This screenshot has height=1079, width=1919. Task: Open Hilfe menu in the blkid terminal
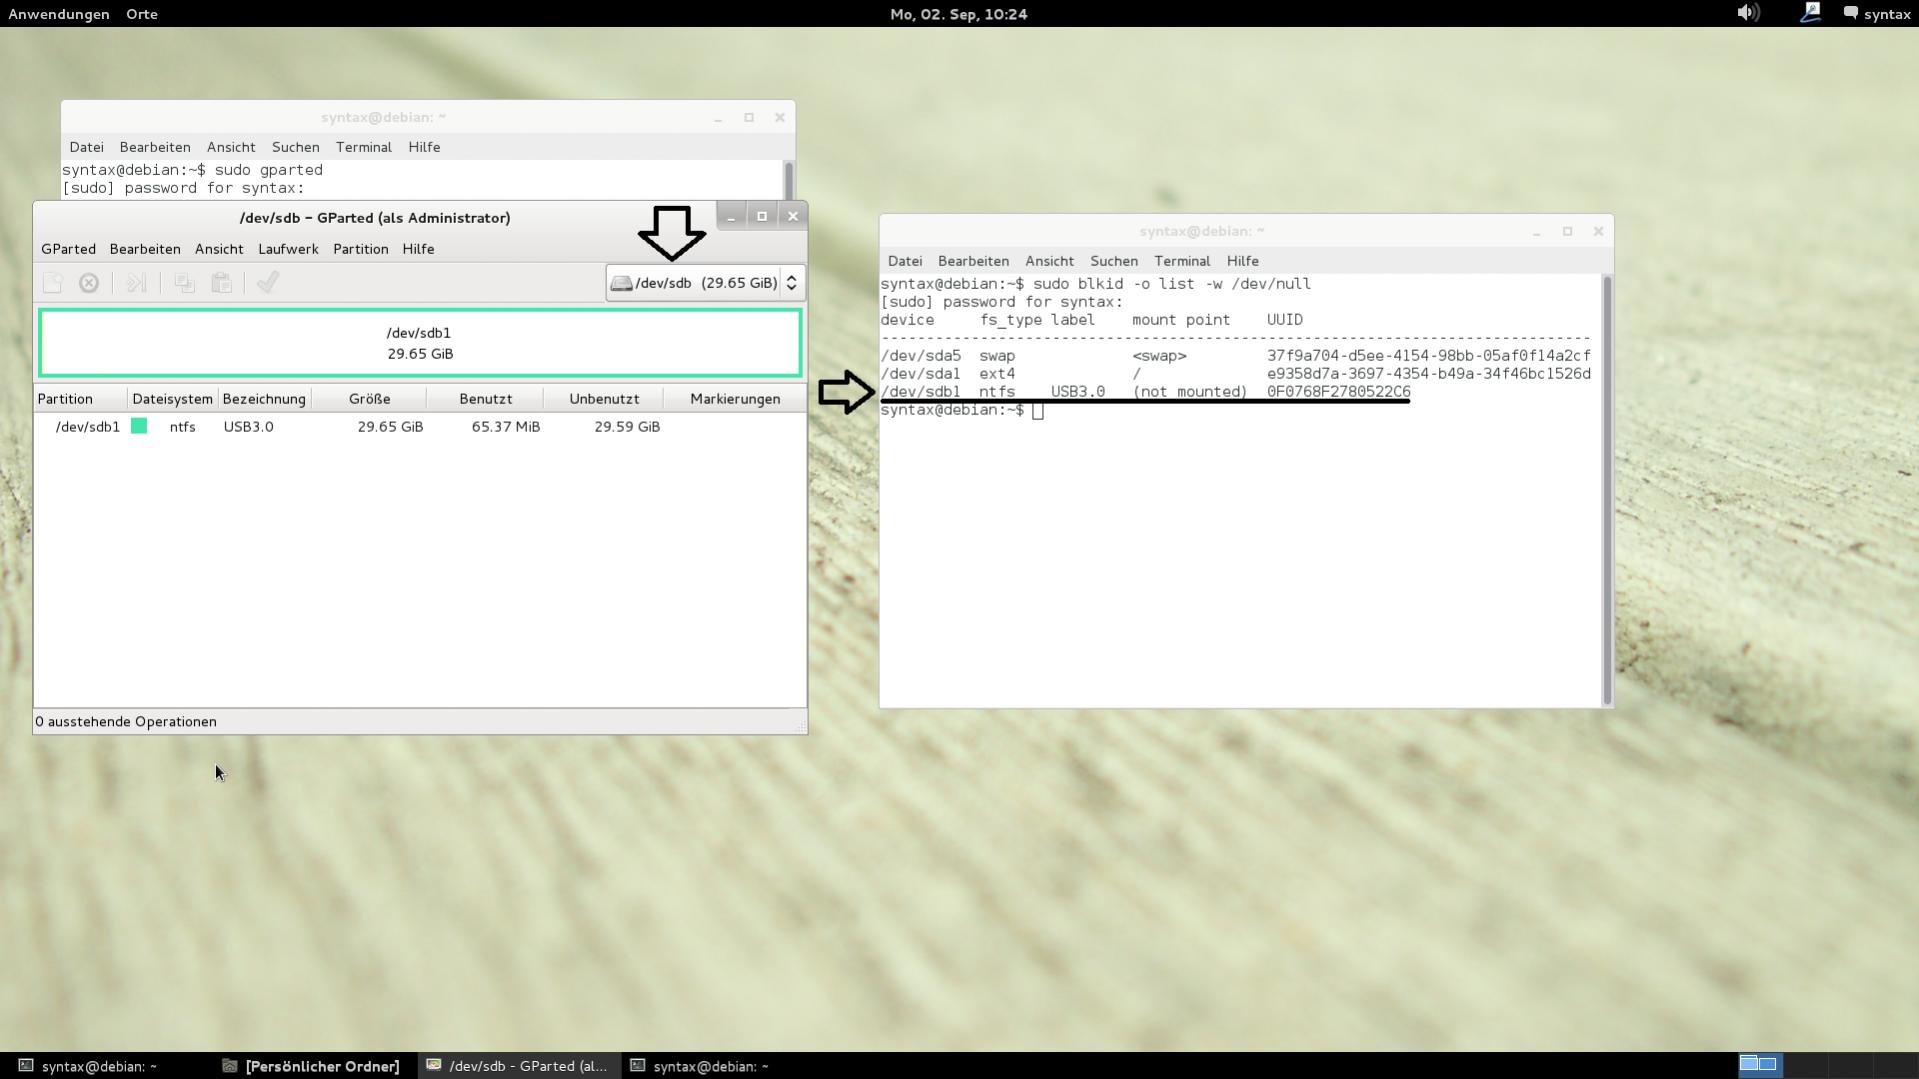point(1242,261)
